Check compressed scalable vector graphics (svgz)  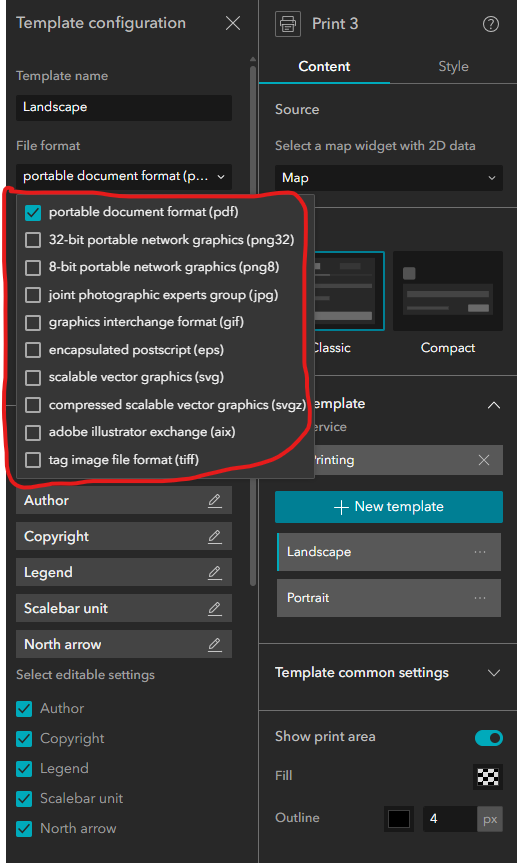[33, 405]
